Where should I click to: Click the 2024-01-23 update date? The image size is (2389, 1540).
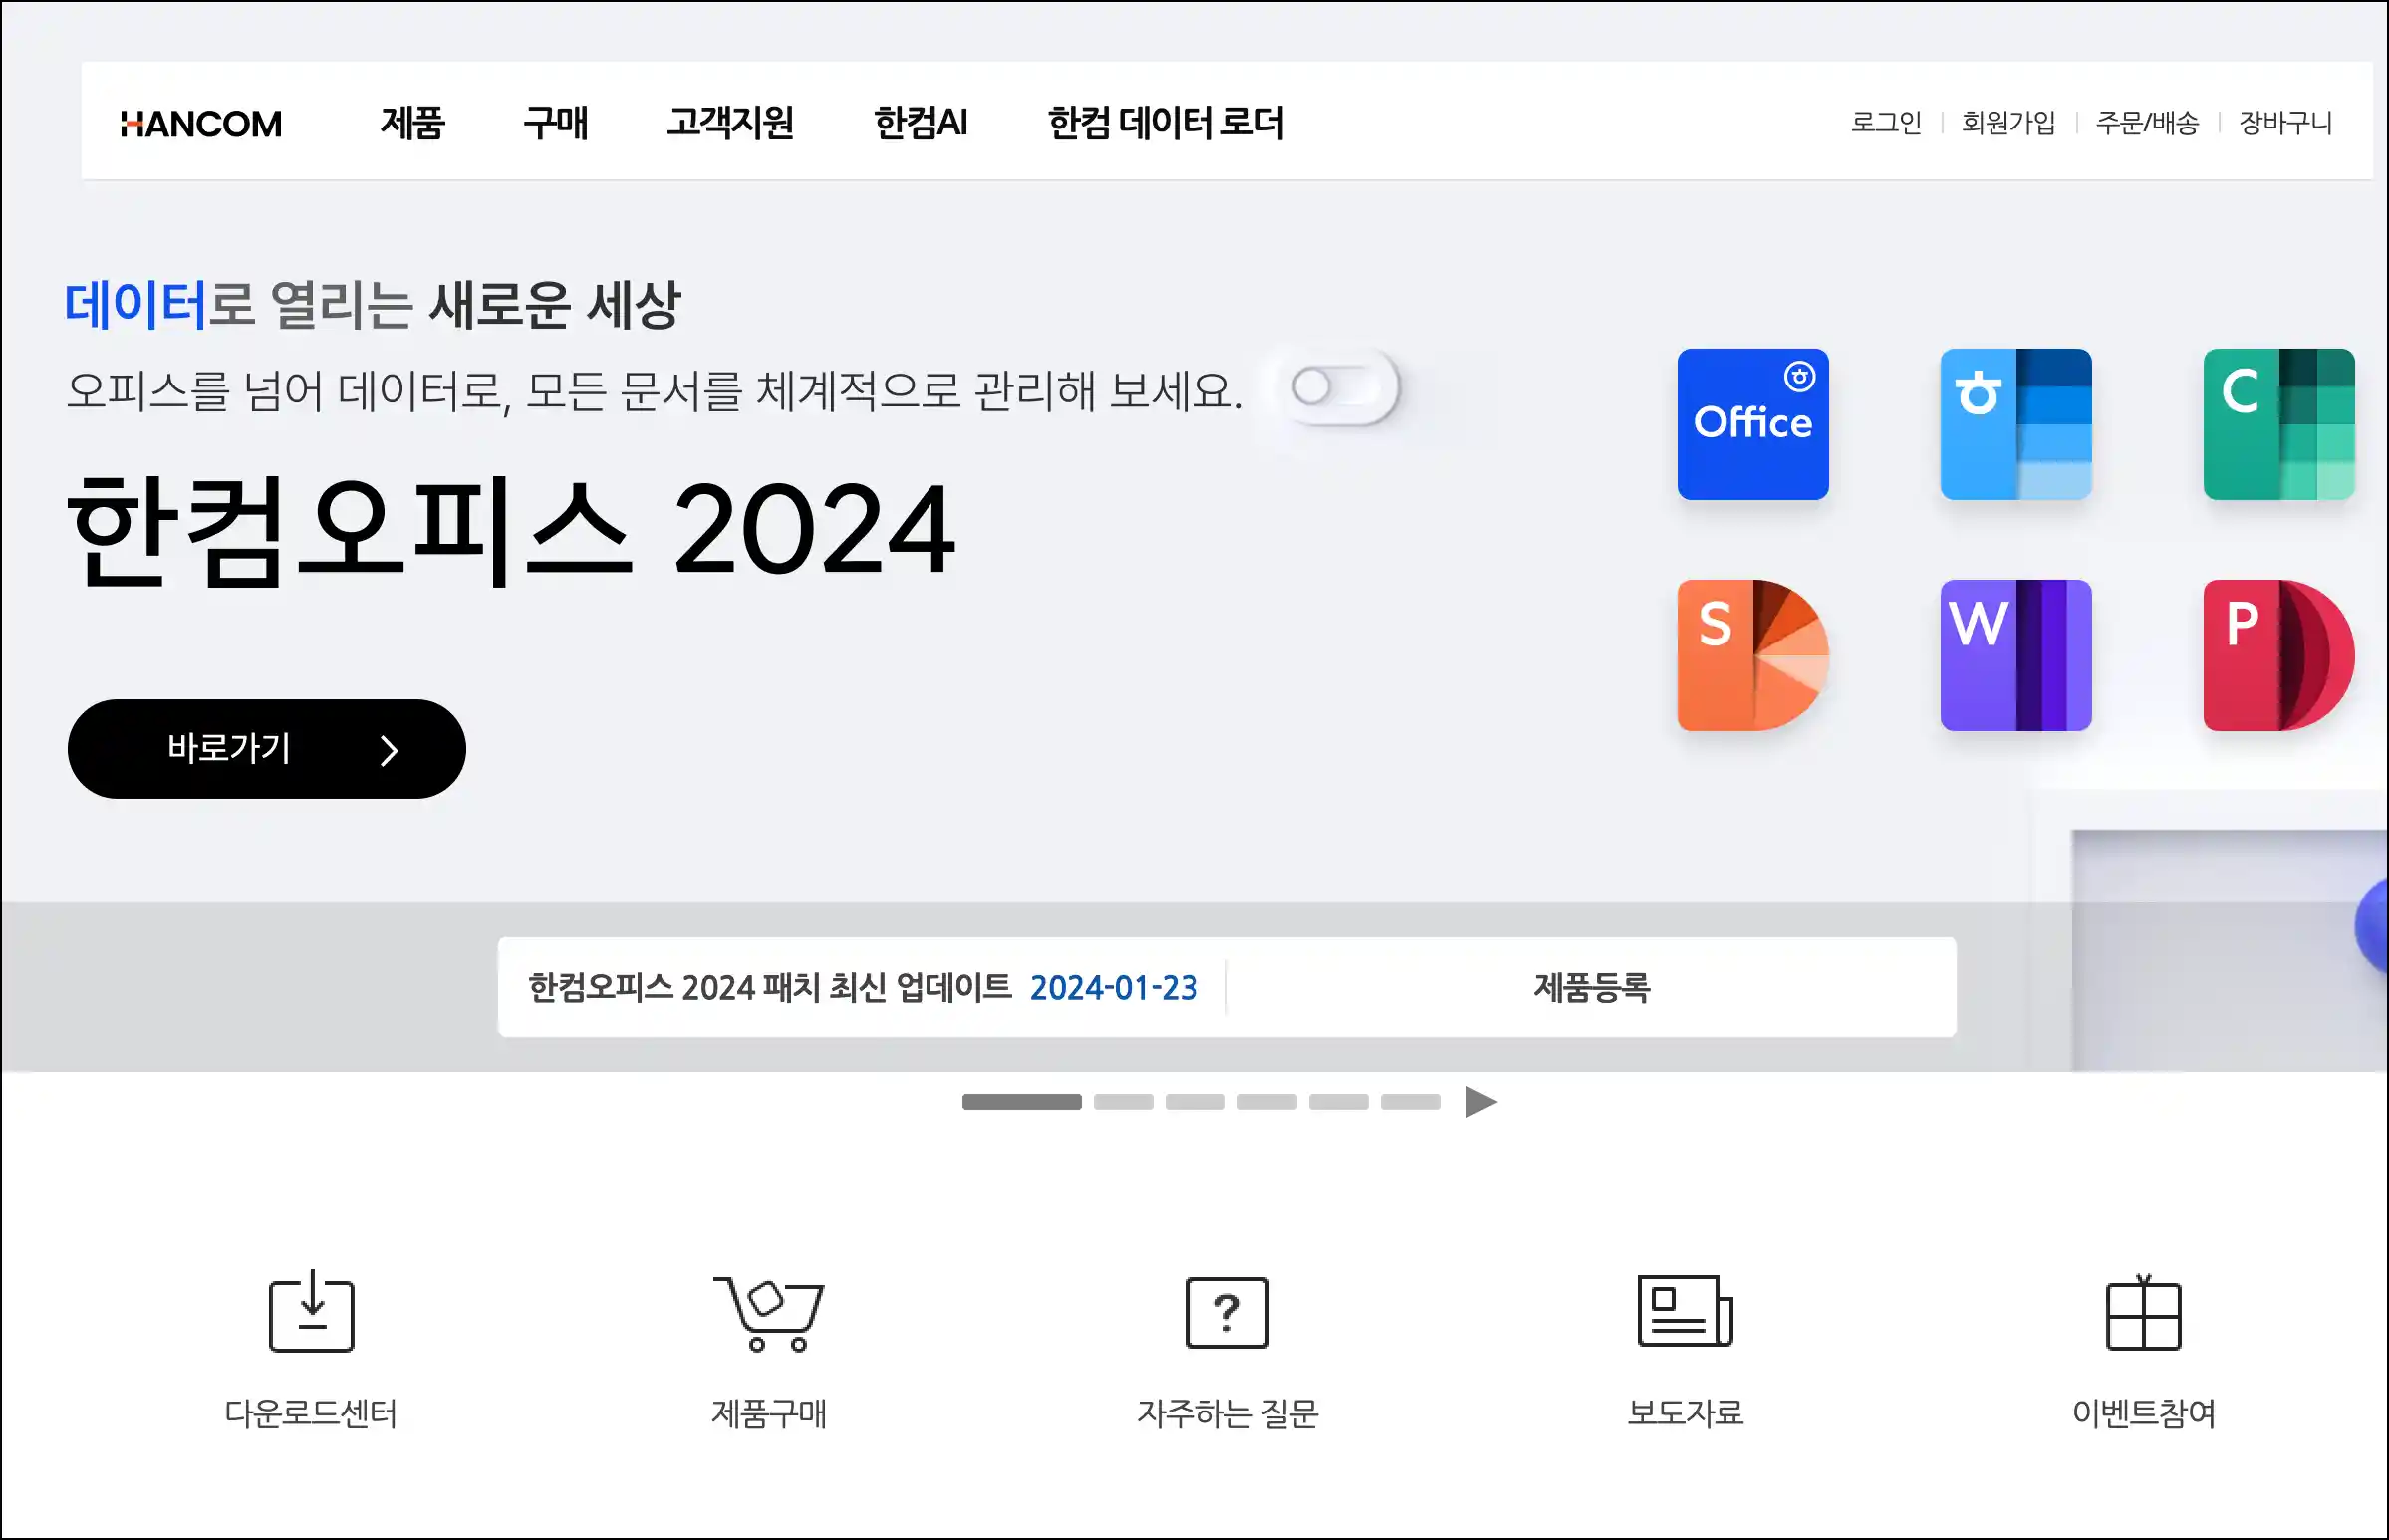click(1113, 988)
